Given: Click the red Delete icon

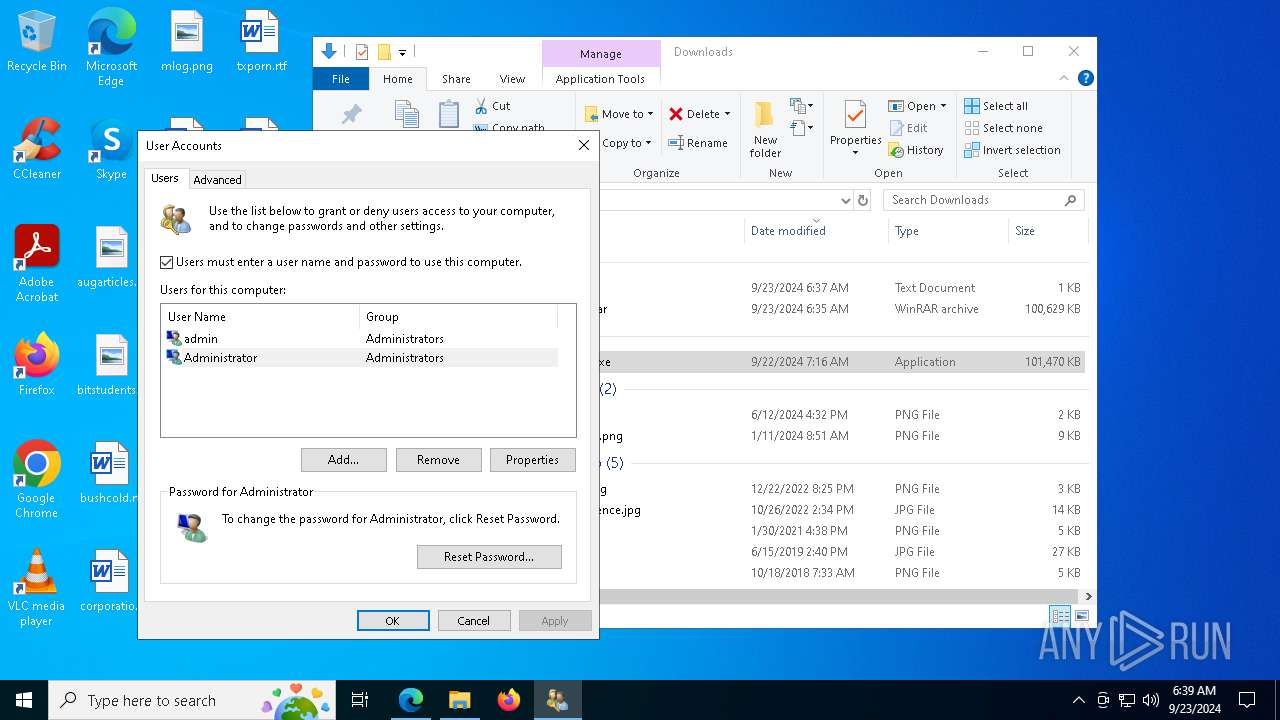Looking at the screenshot, I should [x=676, y=114].
